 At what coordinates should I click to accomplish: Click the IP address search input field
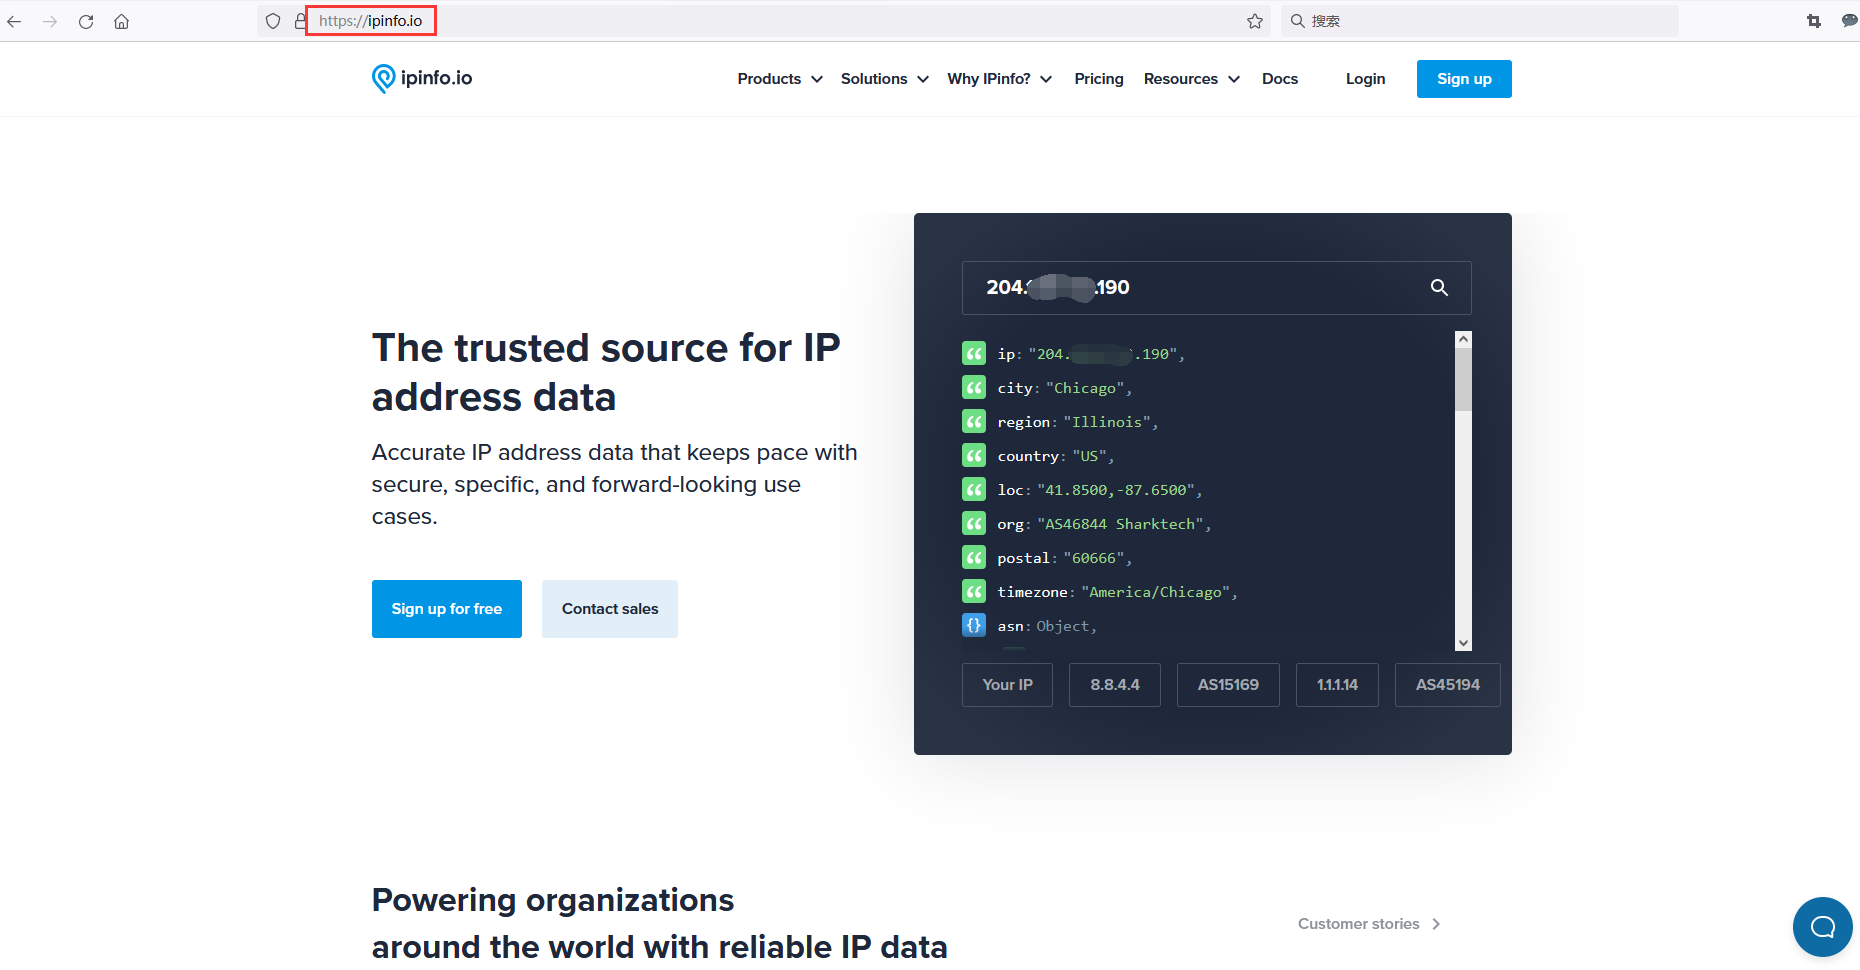(1216, 288)
